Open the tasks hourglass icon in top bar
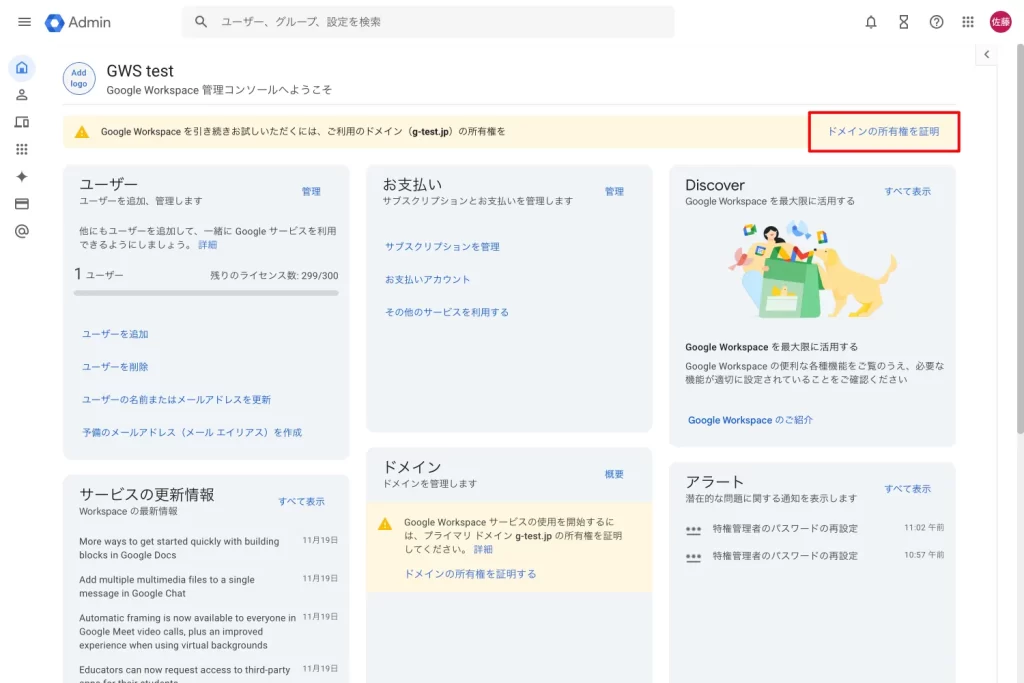Image resolution: width=1024 pixels, height=683 pixels. 903,21
